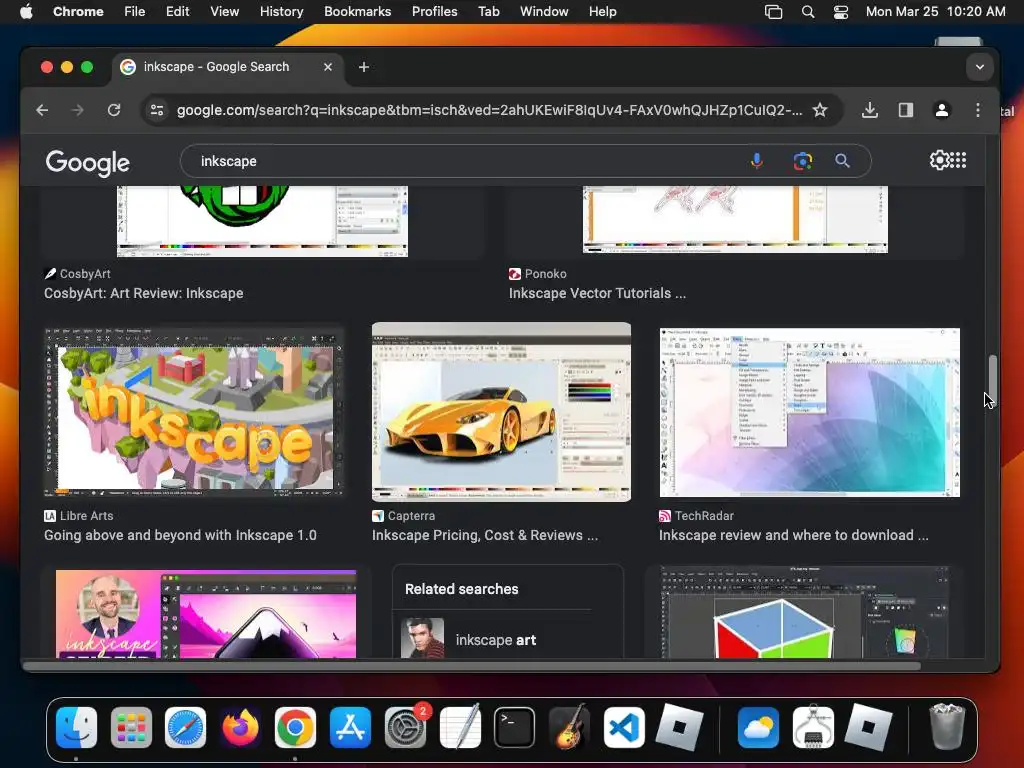Open the tab search dropdown arrow
The width and height of the screenshot is (1024, 768).
(x=980, y=67)
